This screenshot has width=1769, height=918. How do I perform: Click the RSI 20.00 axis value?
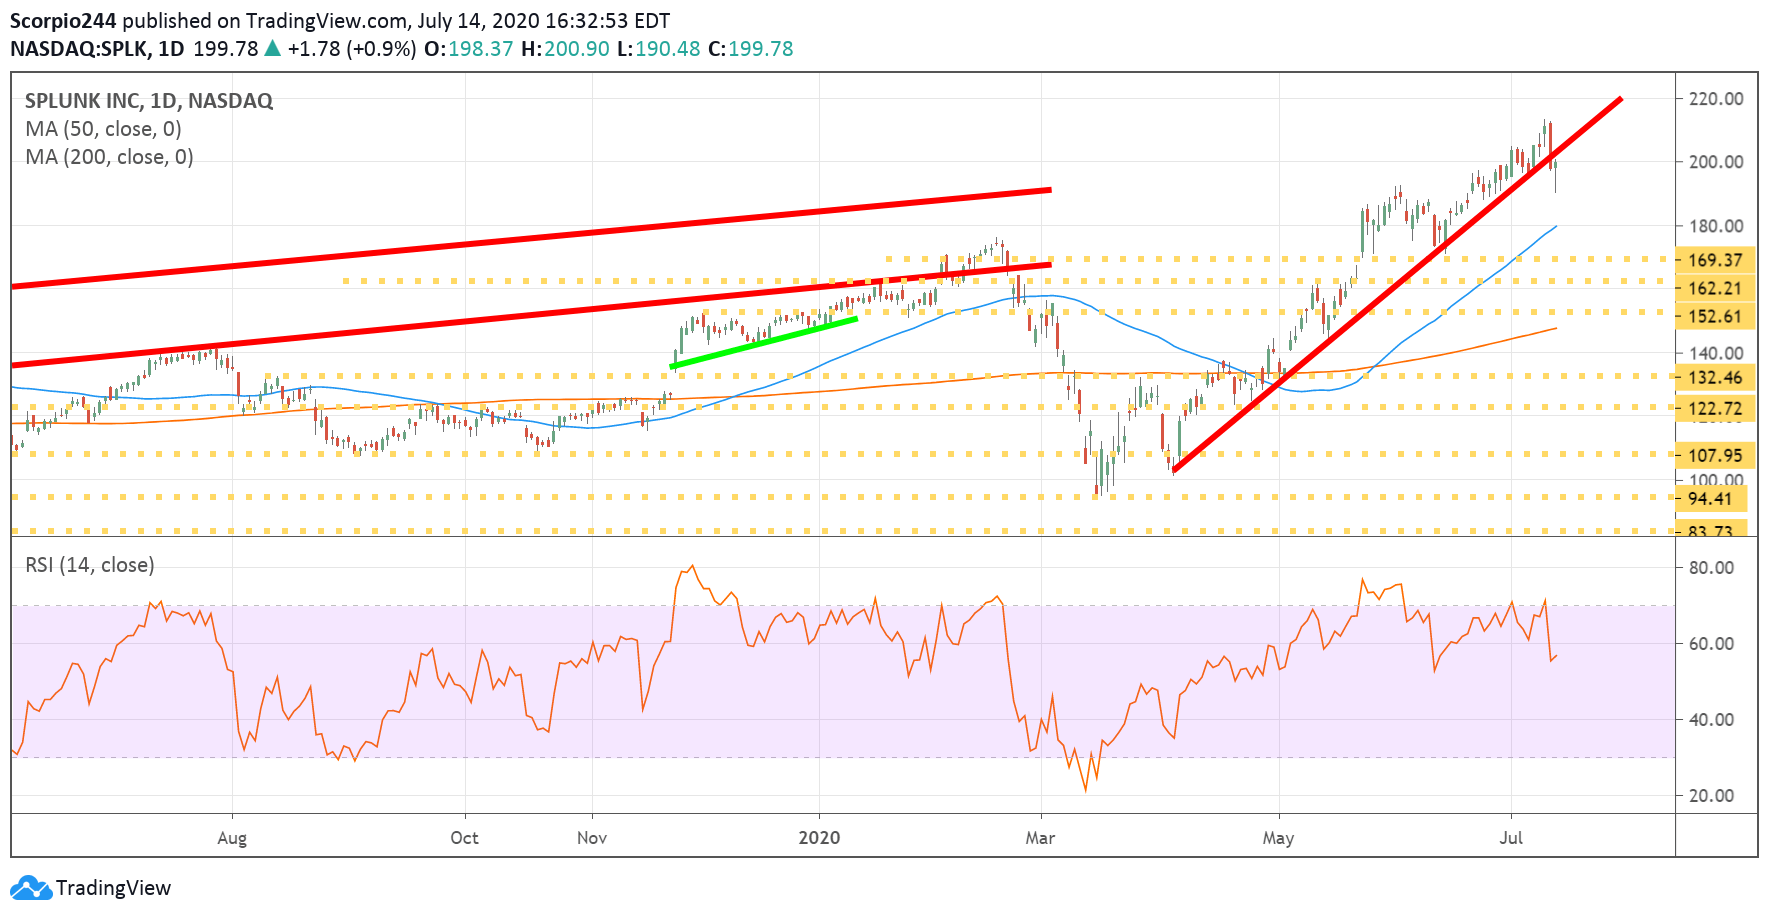(1711, 795)
